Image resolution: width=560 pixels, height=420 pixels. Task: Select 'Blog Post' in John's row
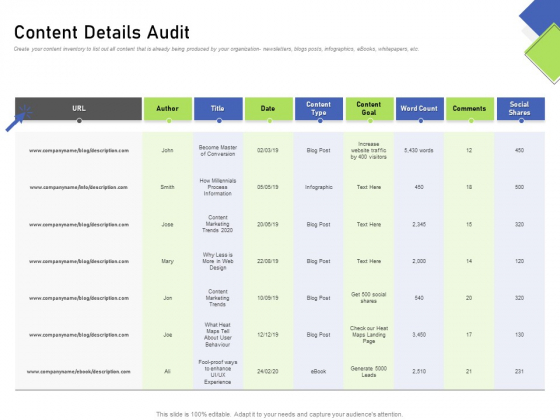click(x=318, y=150)
